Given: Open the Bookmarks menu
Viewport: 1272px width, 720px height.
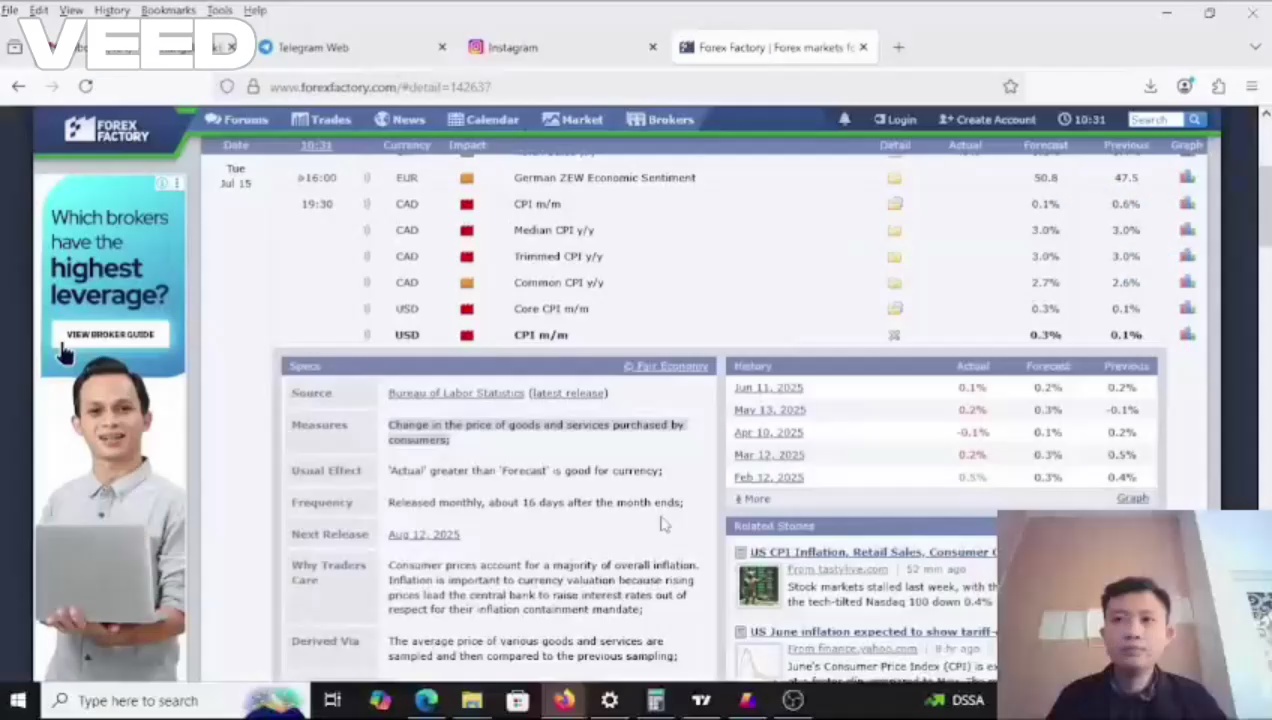Looking at the screenshot, I should [168, 10].
